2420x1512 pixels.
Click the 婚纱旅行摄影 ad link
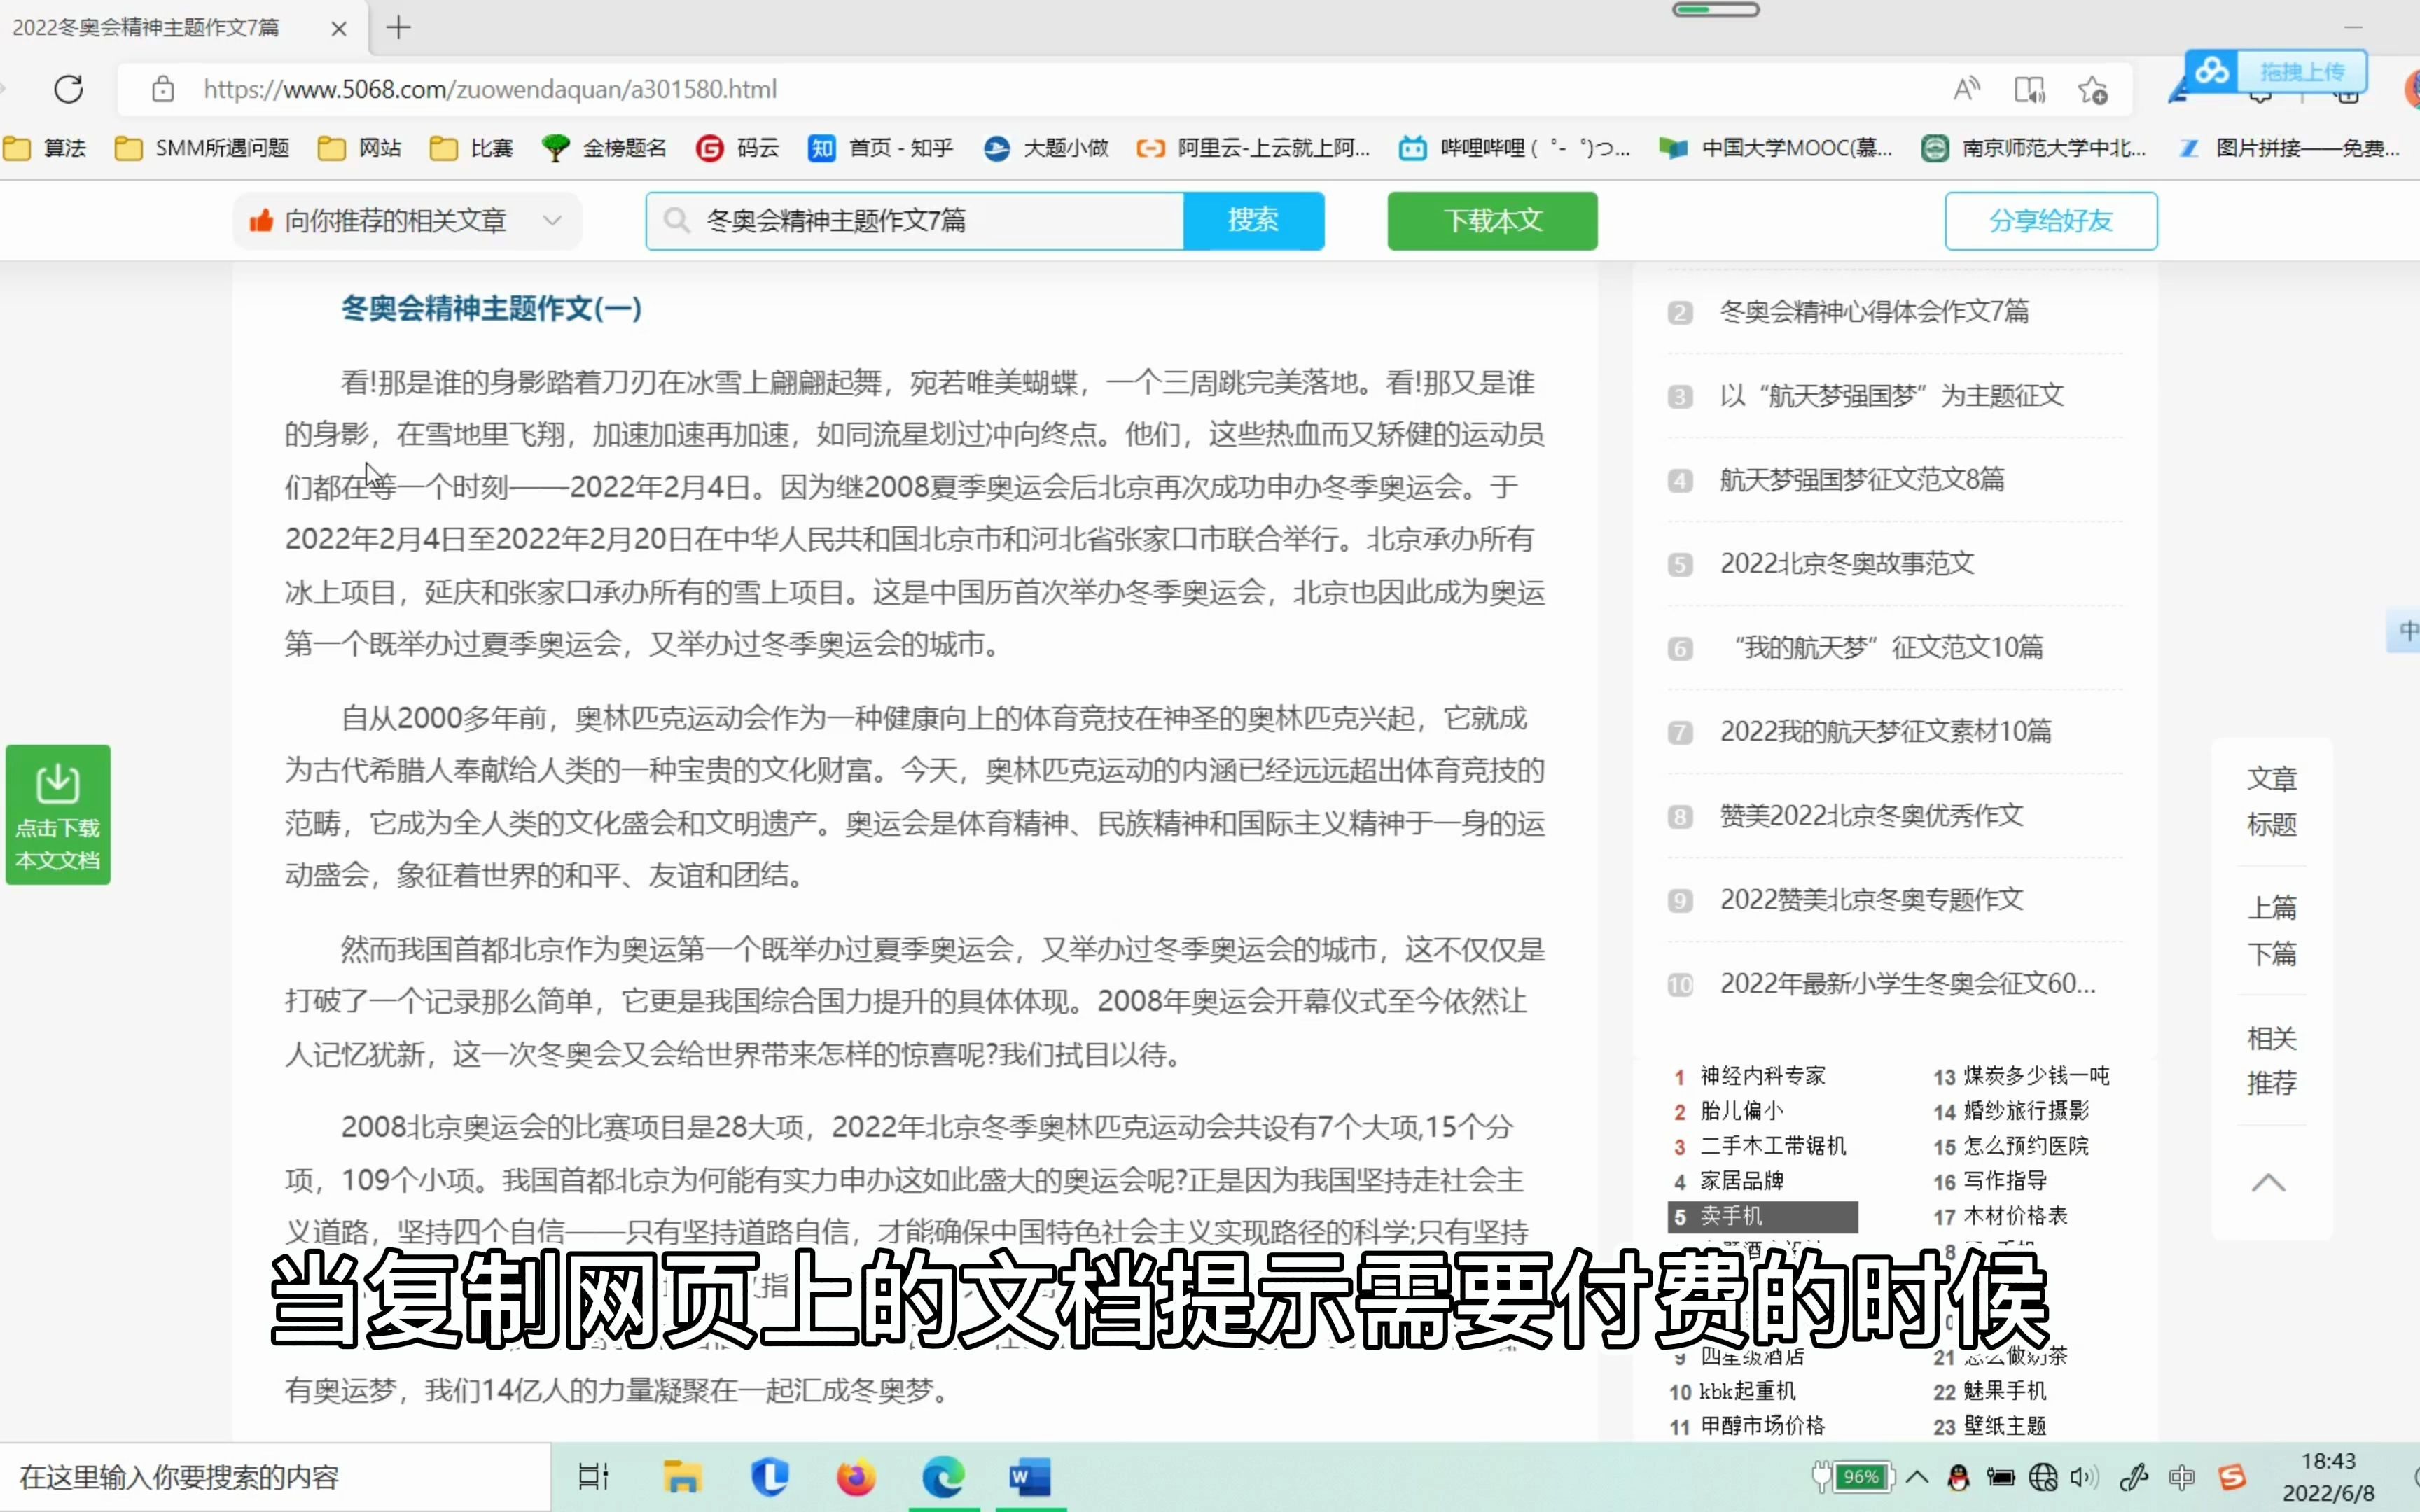click(2026, 1111)
